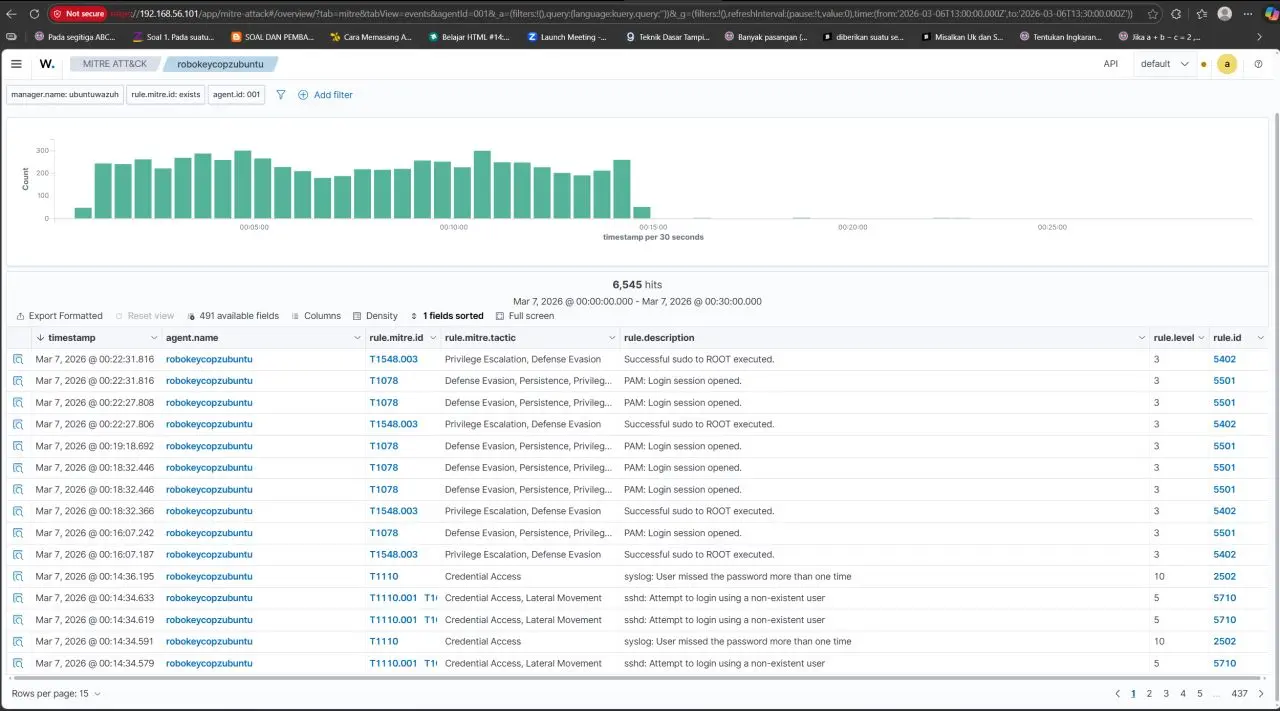
Task: Edit filter manager.name: ubuntuwazuh
Action: [65, 95]
